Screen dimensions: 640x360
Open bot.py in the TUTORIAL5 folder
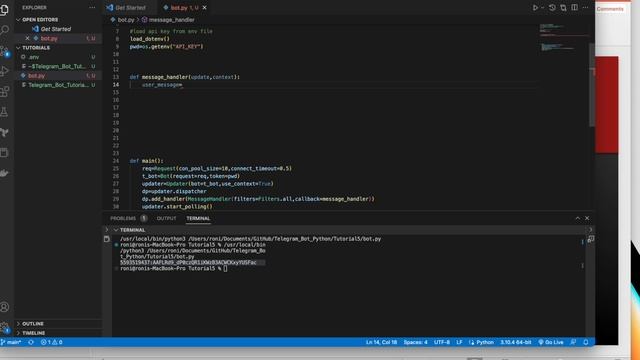[36, 76]
